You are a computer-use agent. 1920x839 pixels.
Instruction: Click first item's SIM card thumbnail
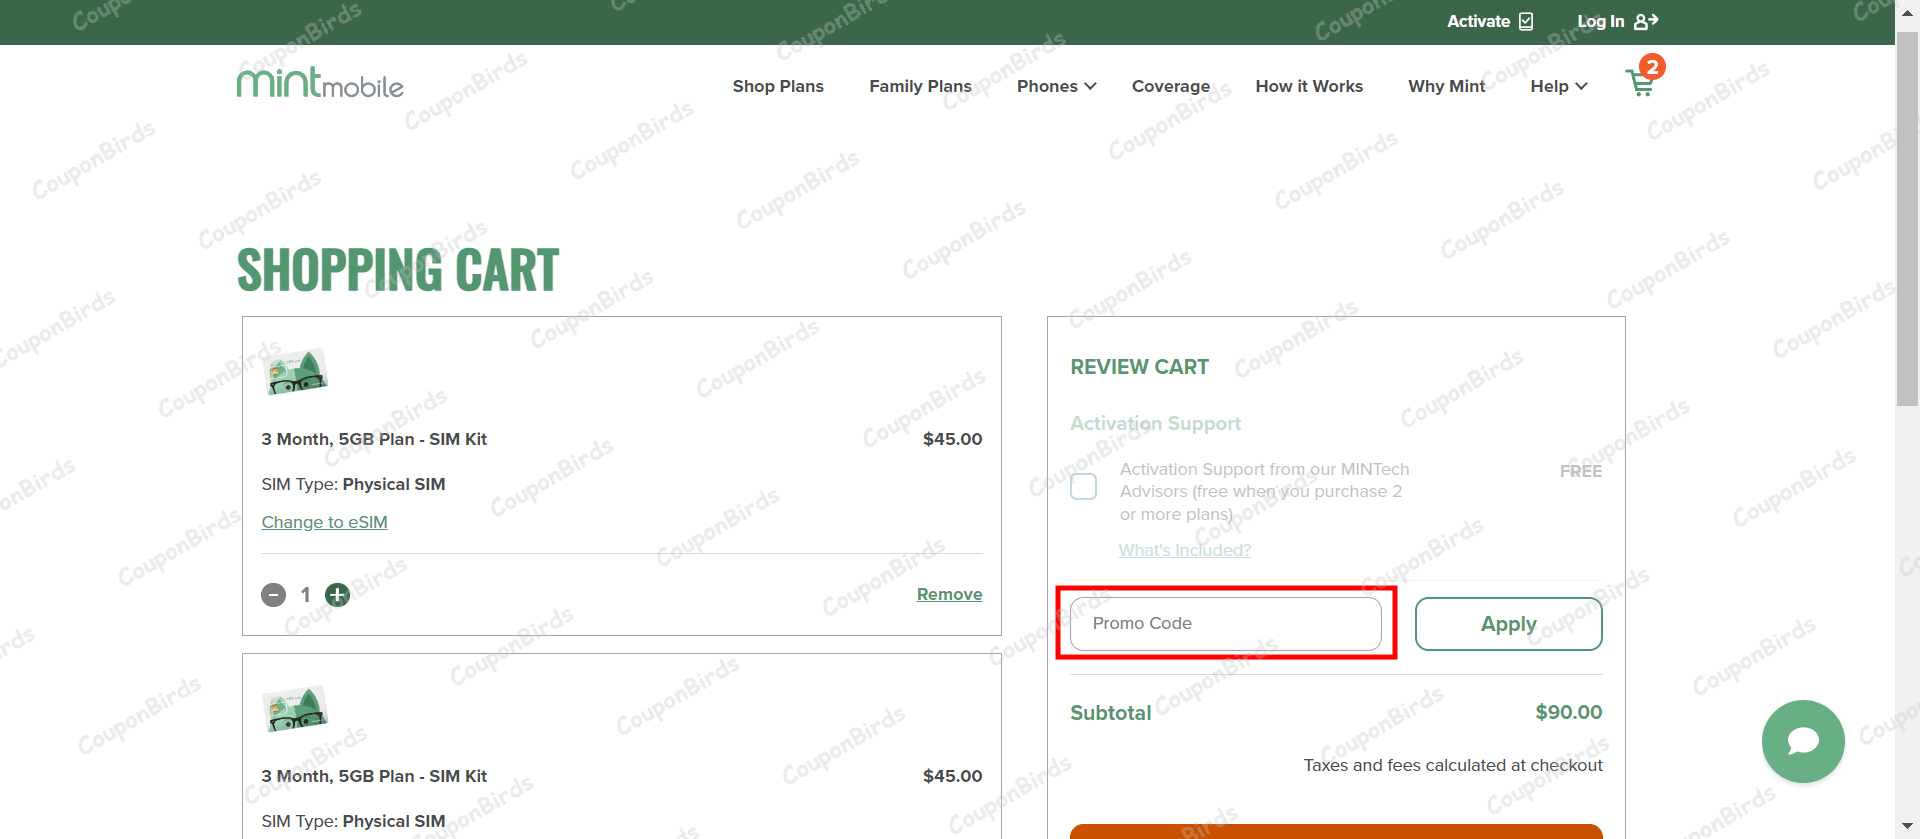click(295, 372)
